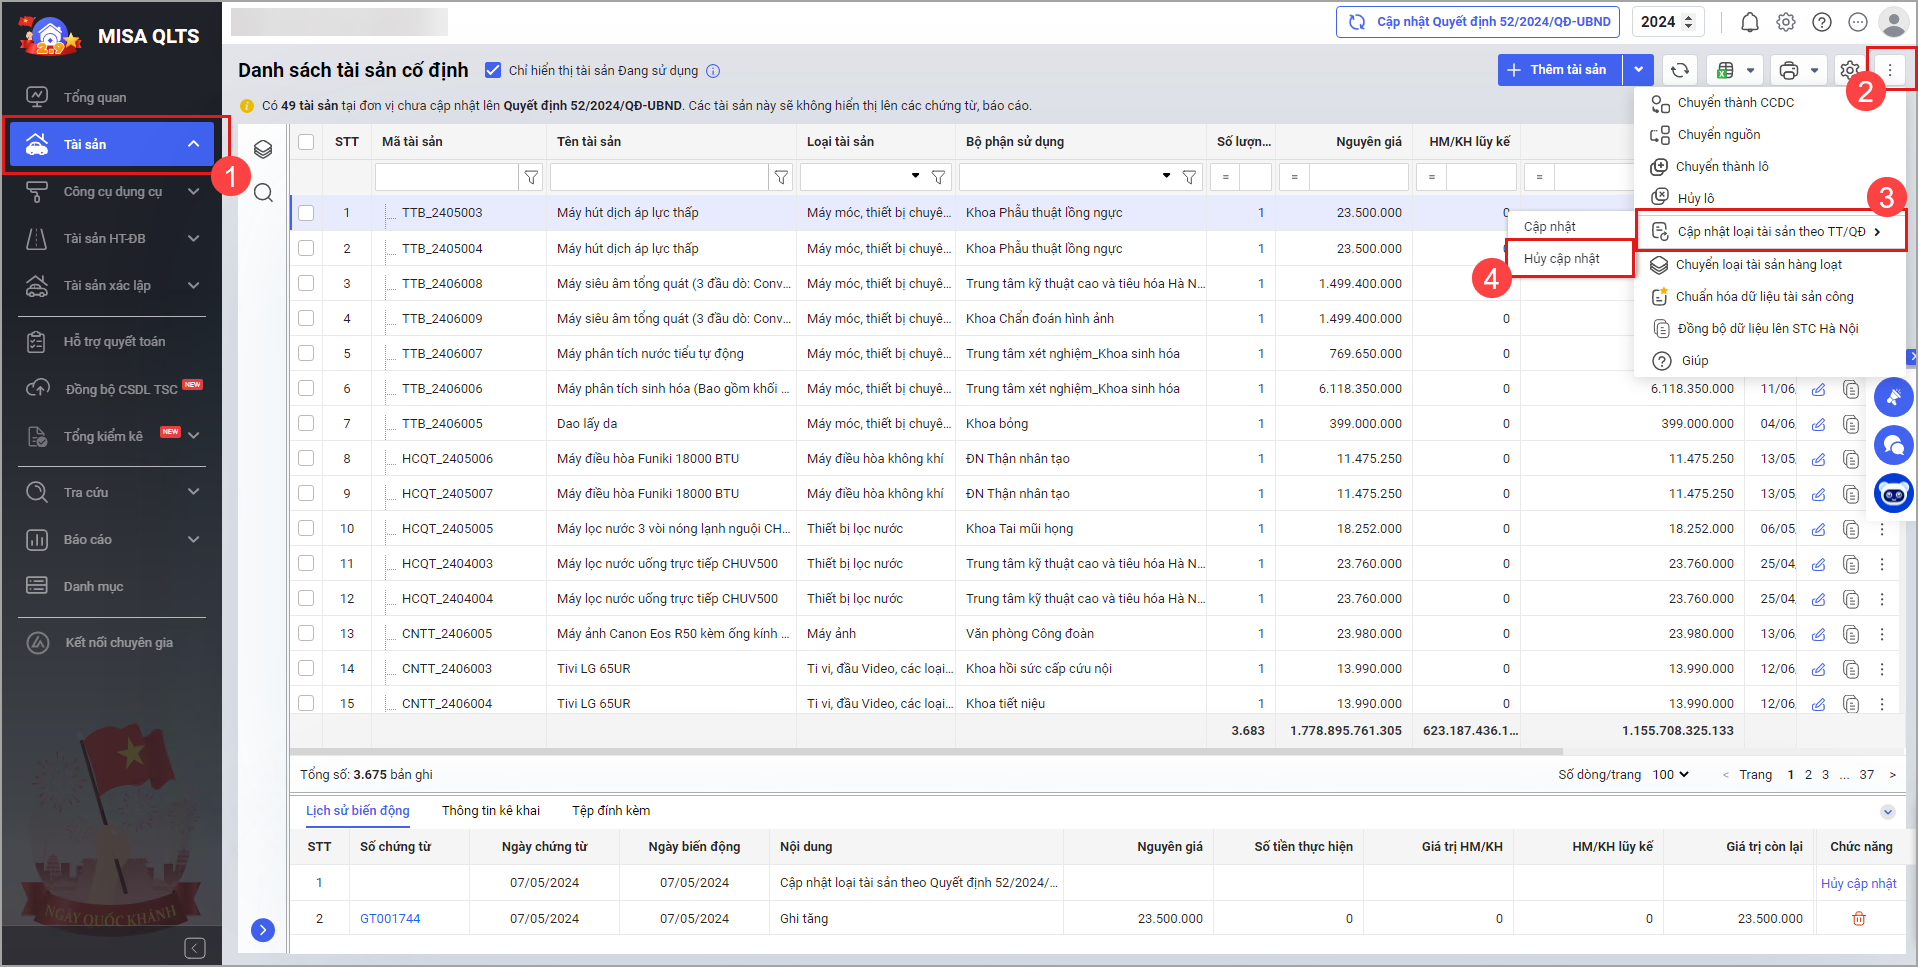This screenshot has width=1918, height=967.
Task: Expand the 'Số dòng/trang' 100 dropdown
Action: click(x=1670, y=774)
